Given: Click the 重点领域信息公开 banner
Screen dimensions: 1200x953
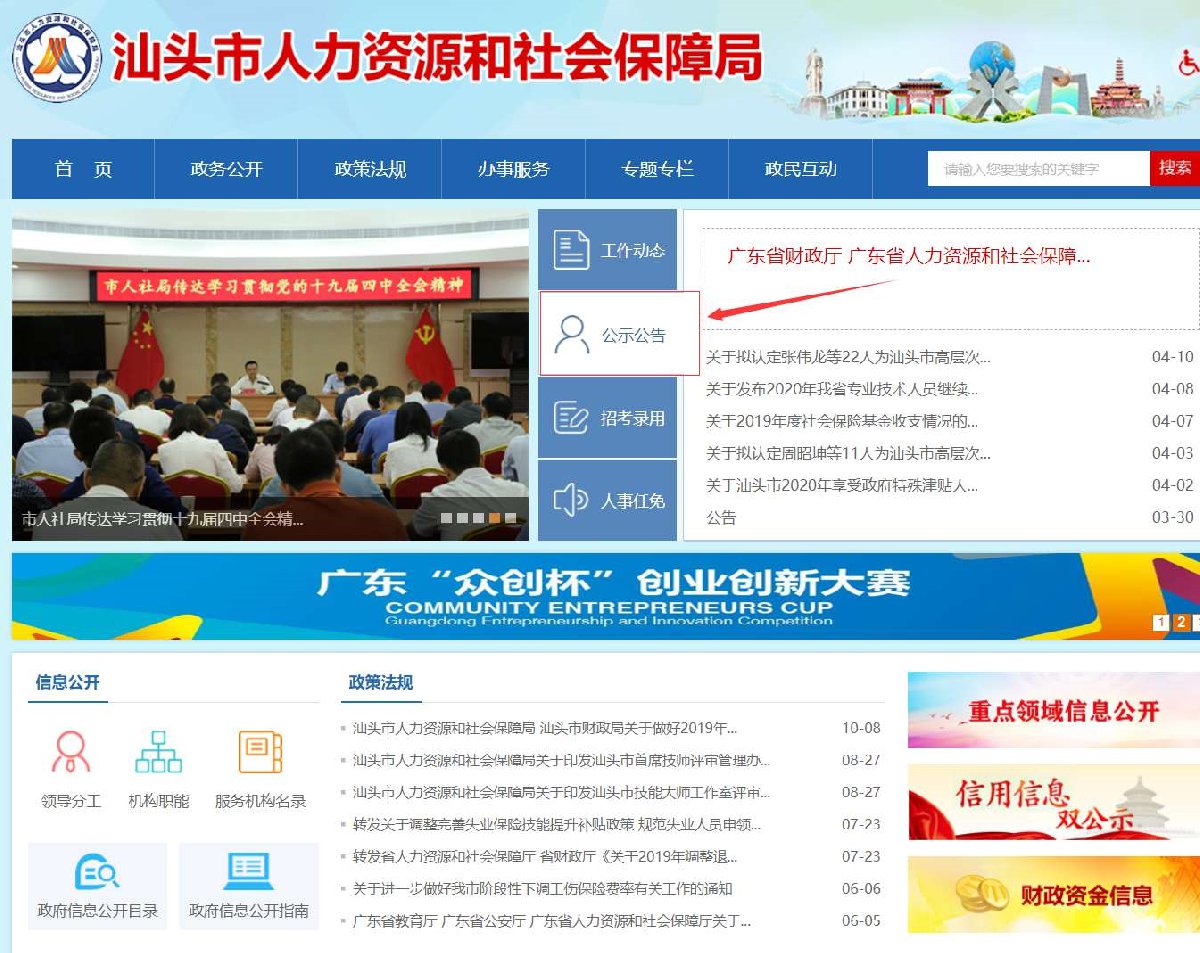Looking at the screenshot, I should 1053,711.
